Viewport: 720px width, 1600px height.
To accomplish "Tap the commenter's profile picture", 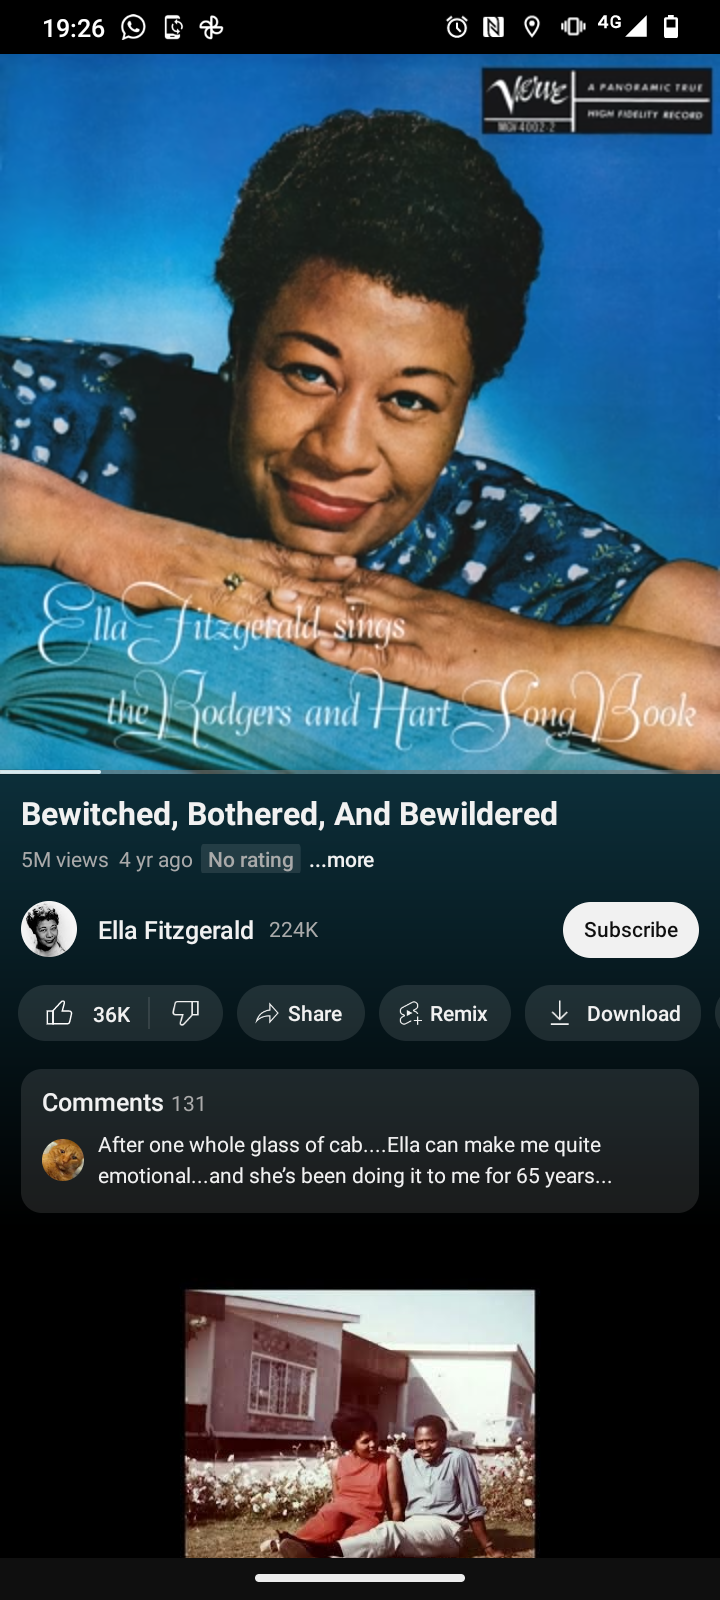I will (63, 1160).
